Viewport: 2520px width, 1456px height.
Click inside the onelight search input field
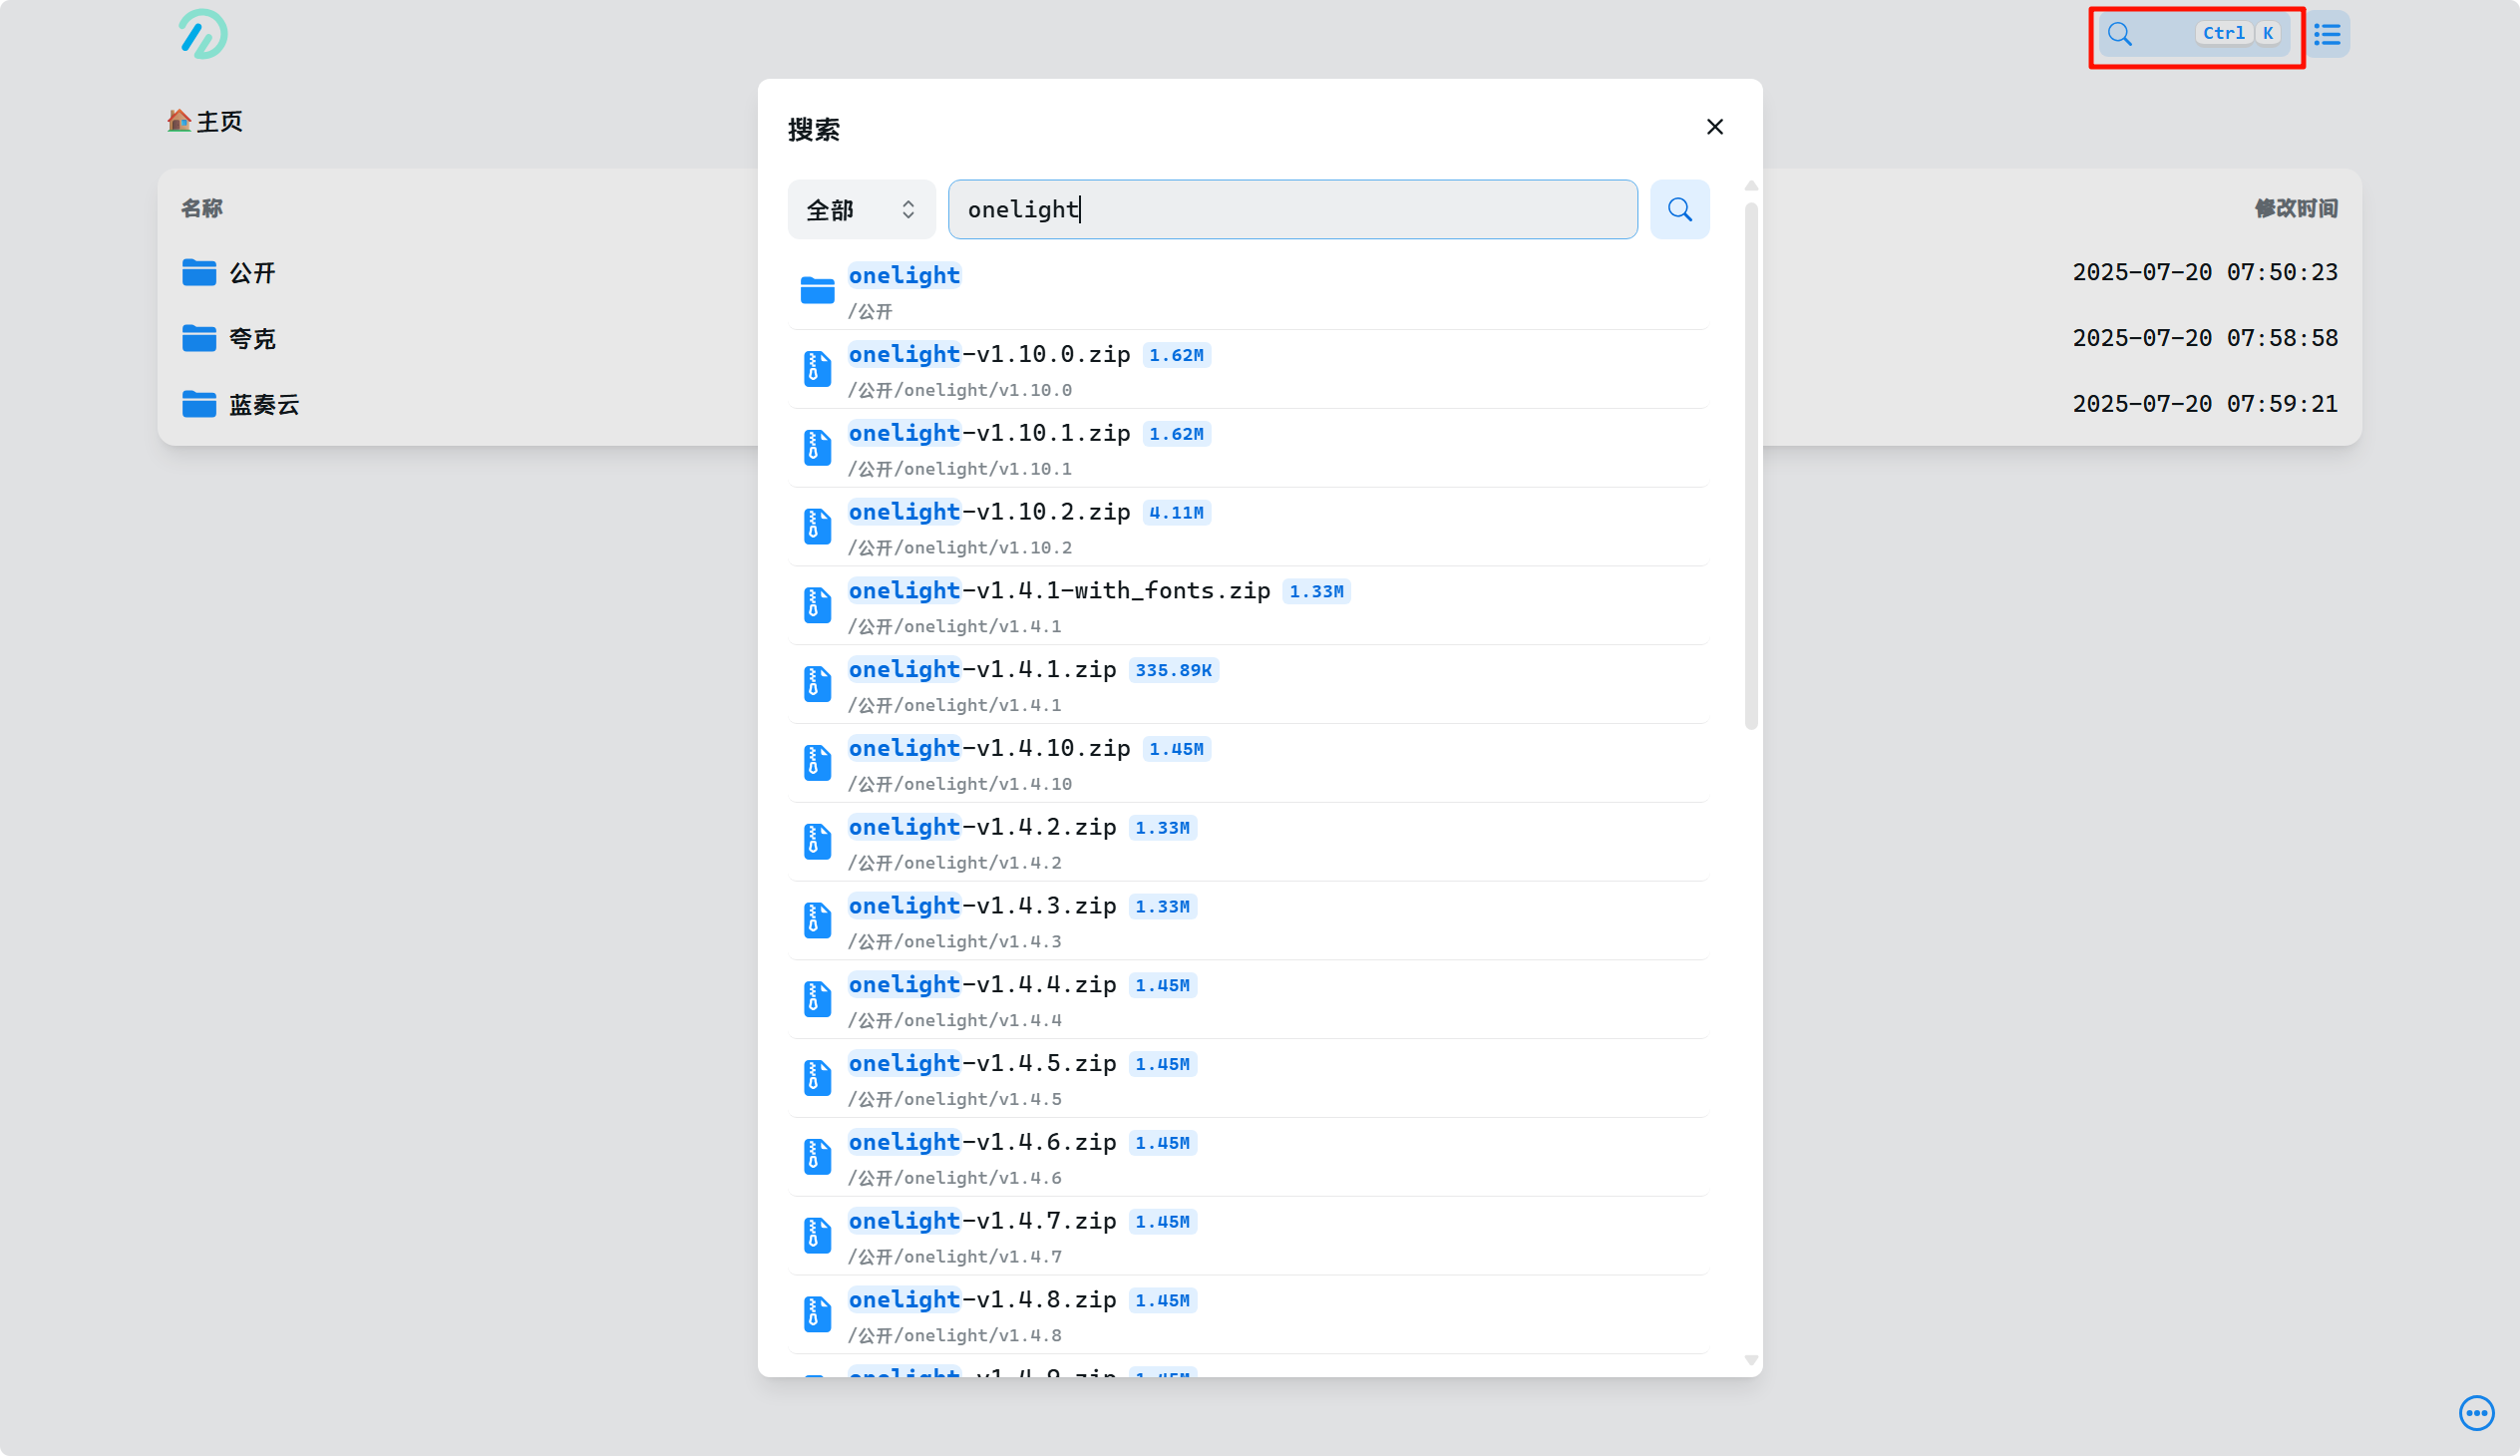(1292, 209)
